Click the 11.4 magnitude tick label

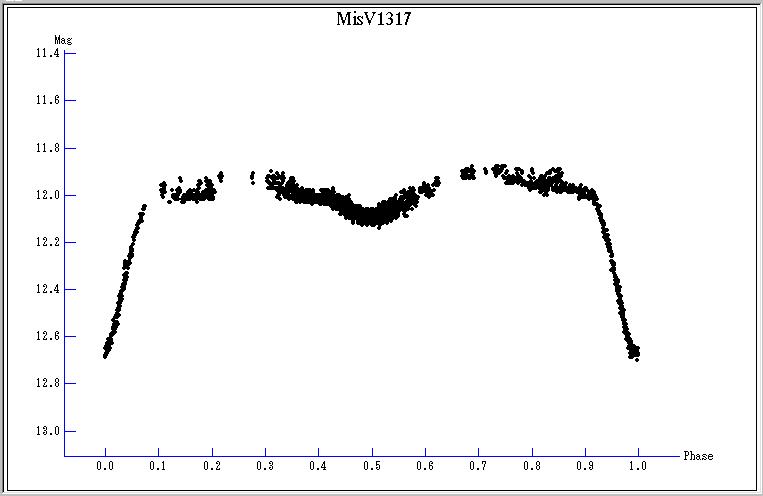(x=46, y=54)
